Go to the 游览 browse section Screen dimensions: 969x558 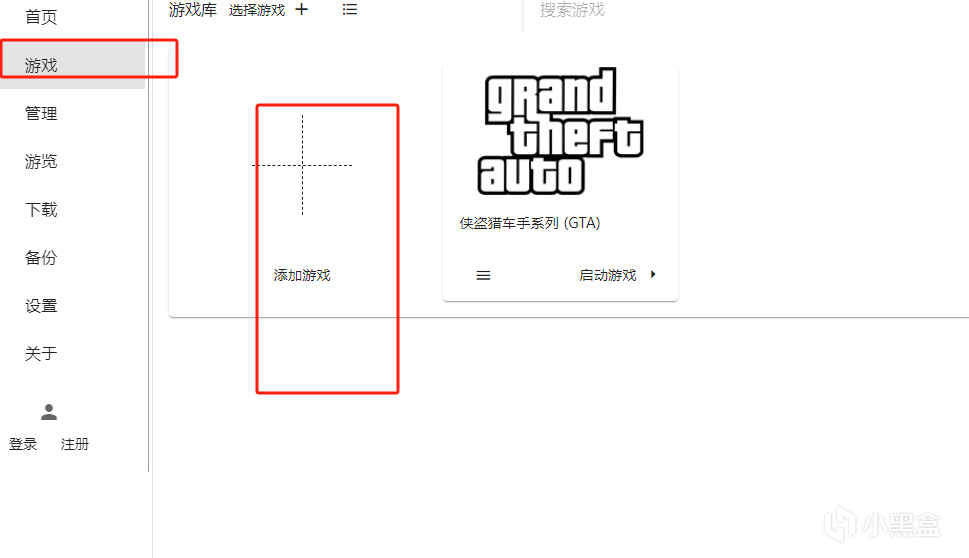(x=41, y=161)
